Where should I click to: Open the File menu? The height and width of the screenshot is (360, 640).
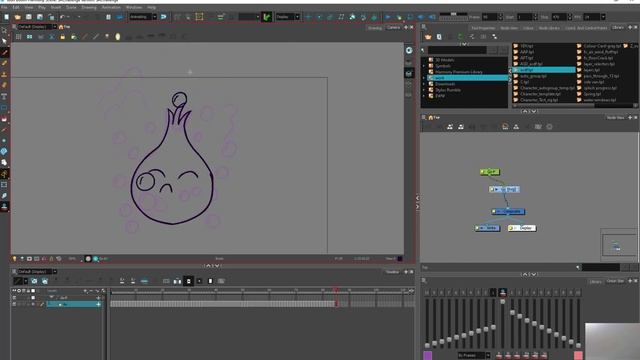pyautogui.click(x=4, y=7)
